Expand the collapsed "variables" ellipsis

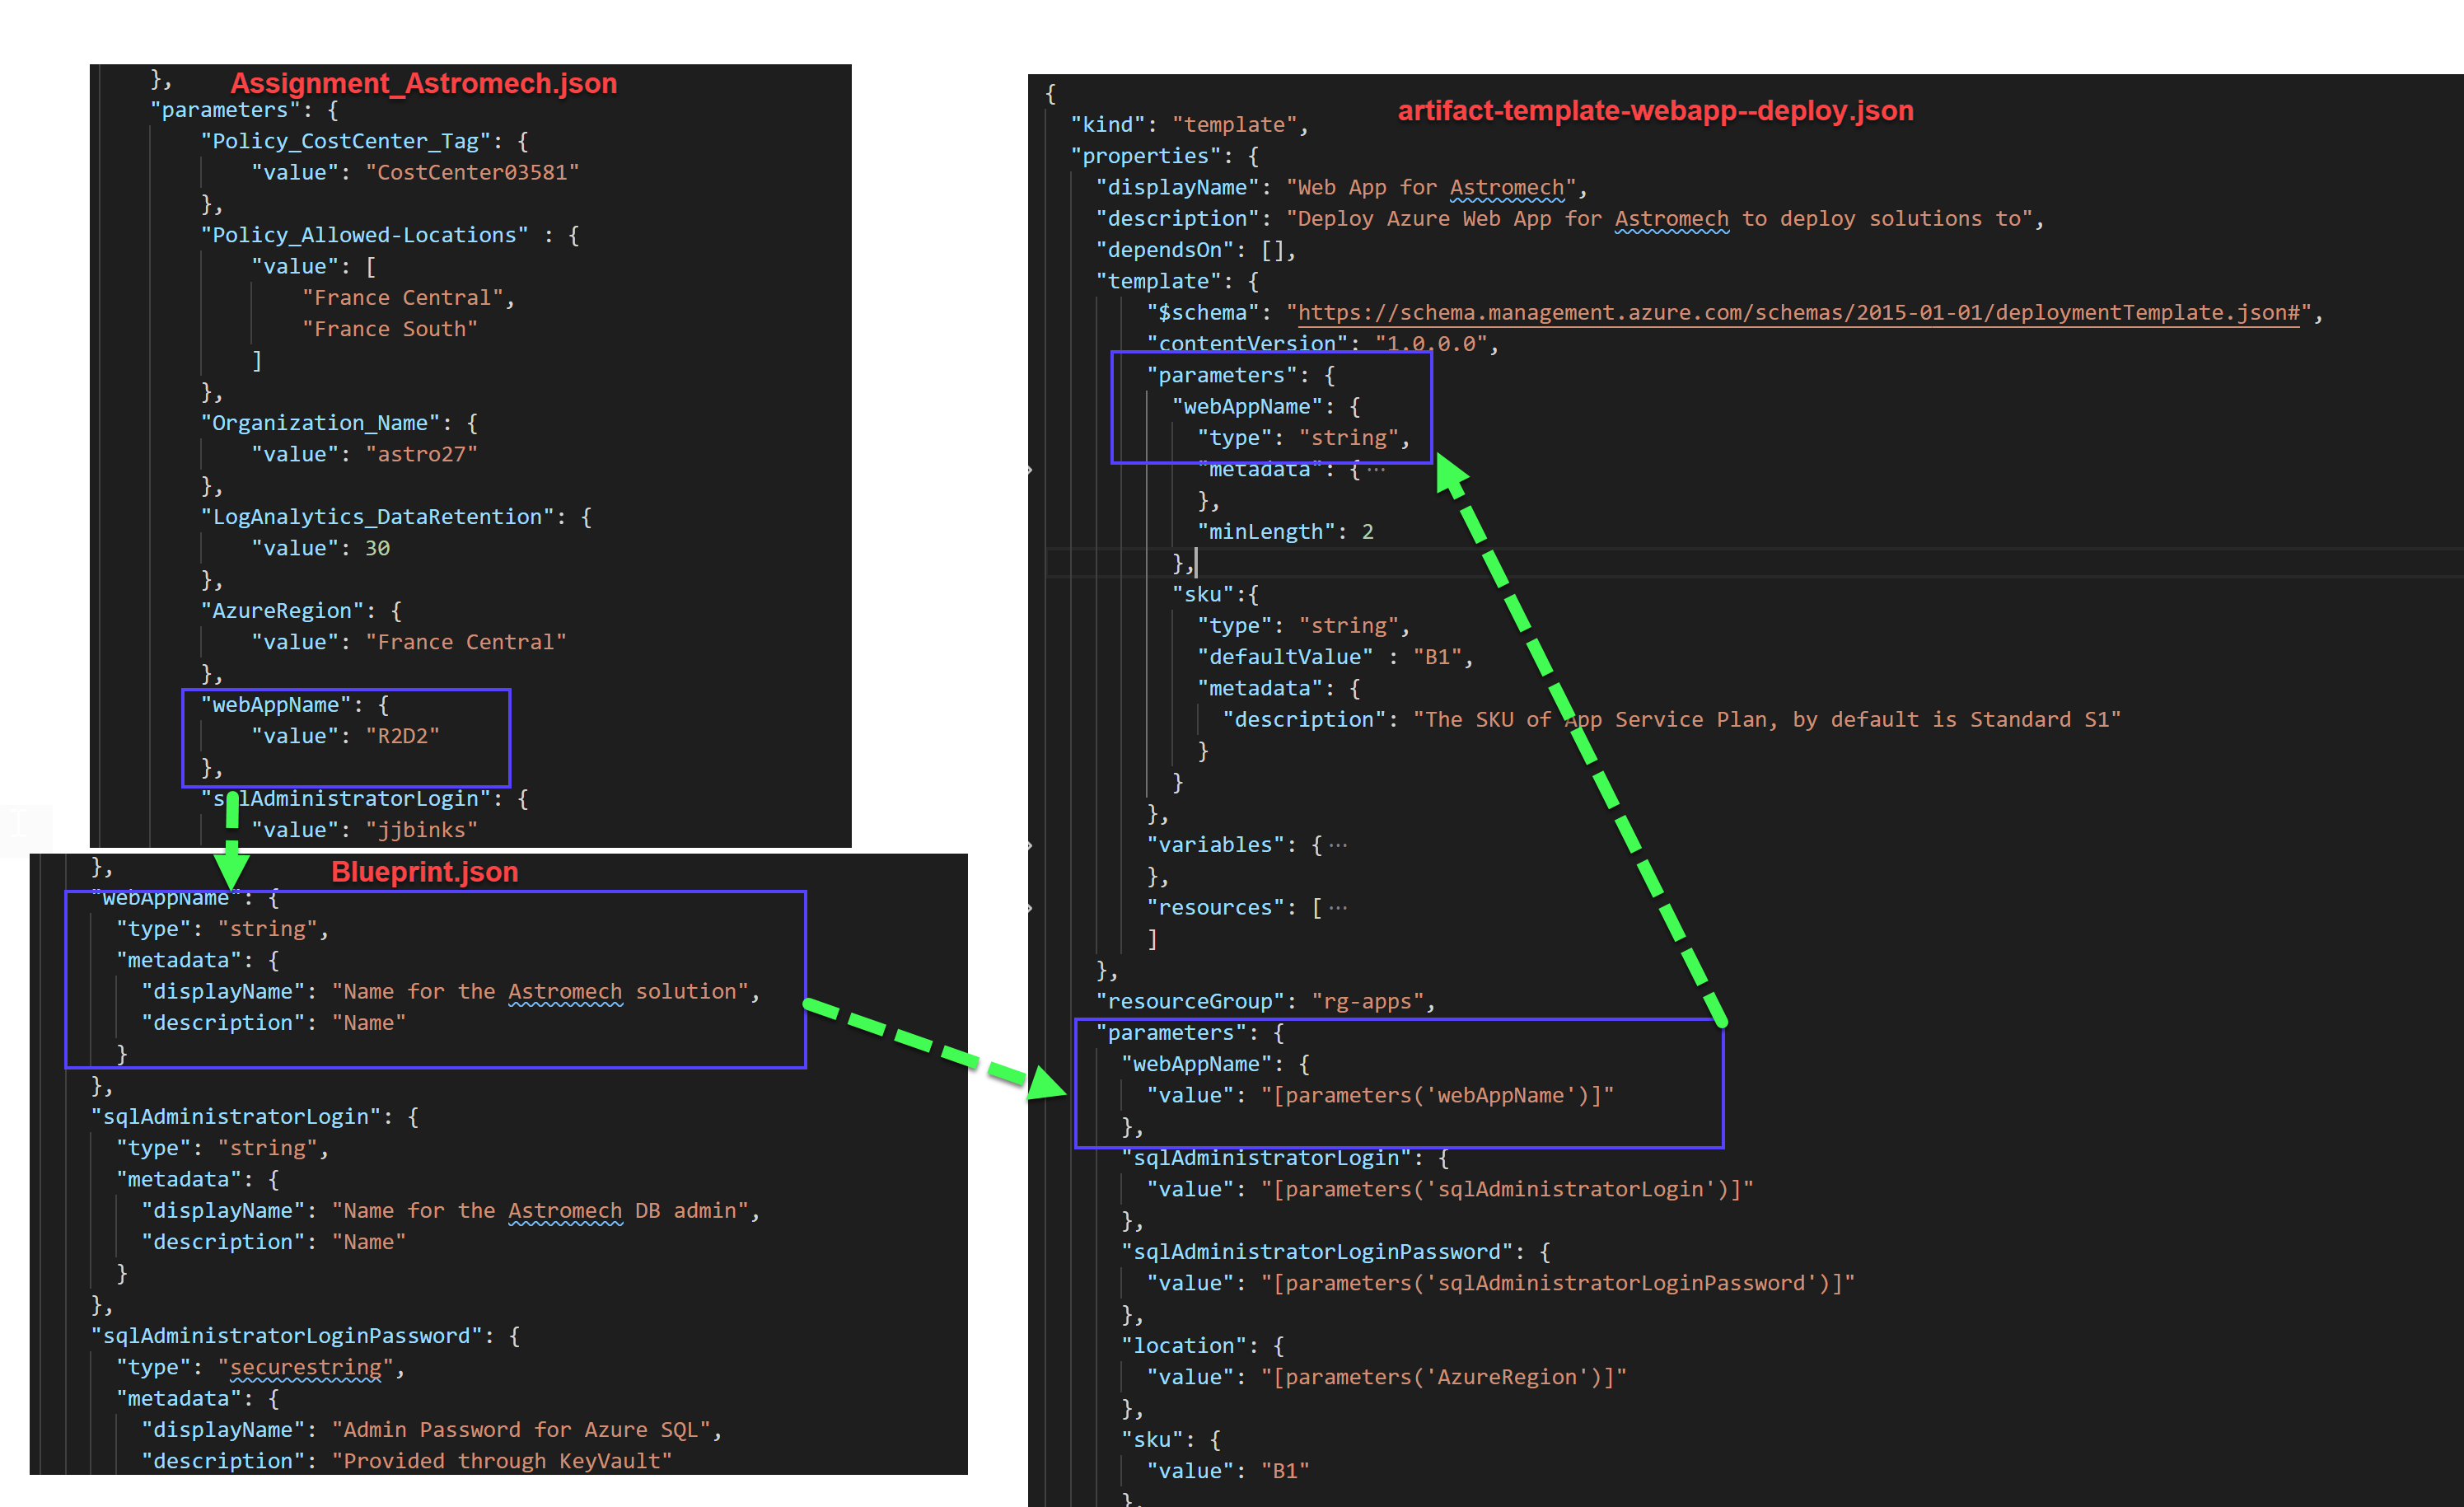pyautogui.click(x=1338, y=845)
